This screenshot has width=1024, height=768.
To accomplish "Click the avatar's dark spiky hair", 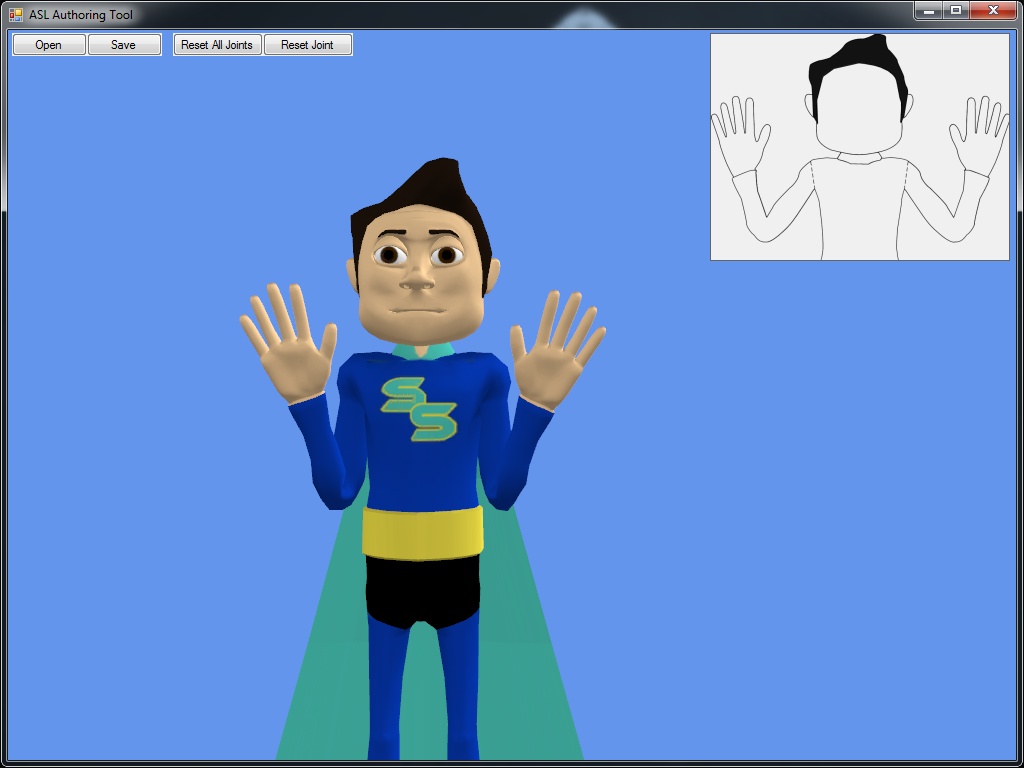I will 430,195.
